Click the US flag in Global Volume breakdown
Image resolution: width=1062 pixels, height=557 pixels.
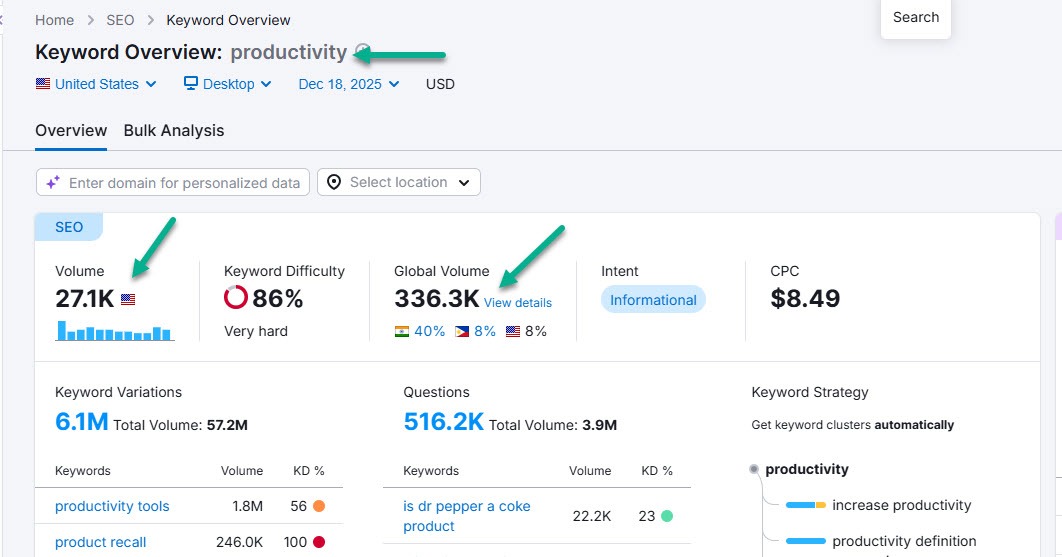coord(513,331)
